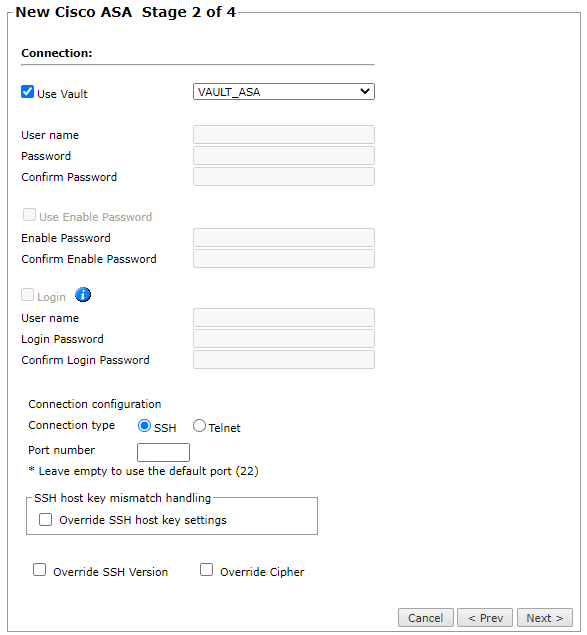Viewport: 587px width, 635px height.
Task: Click the top User name field
Action: [284, 134]
